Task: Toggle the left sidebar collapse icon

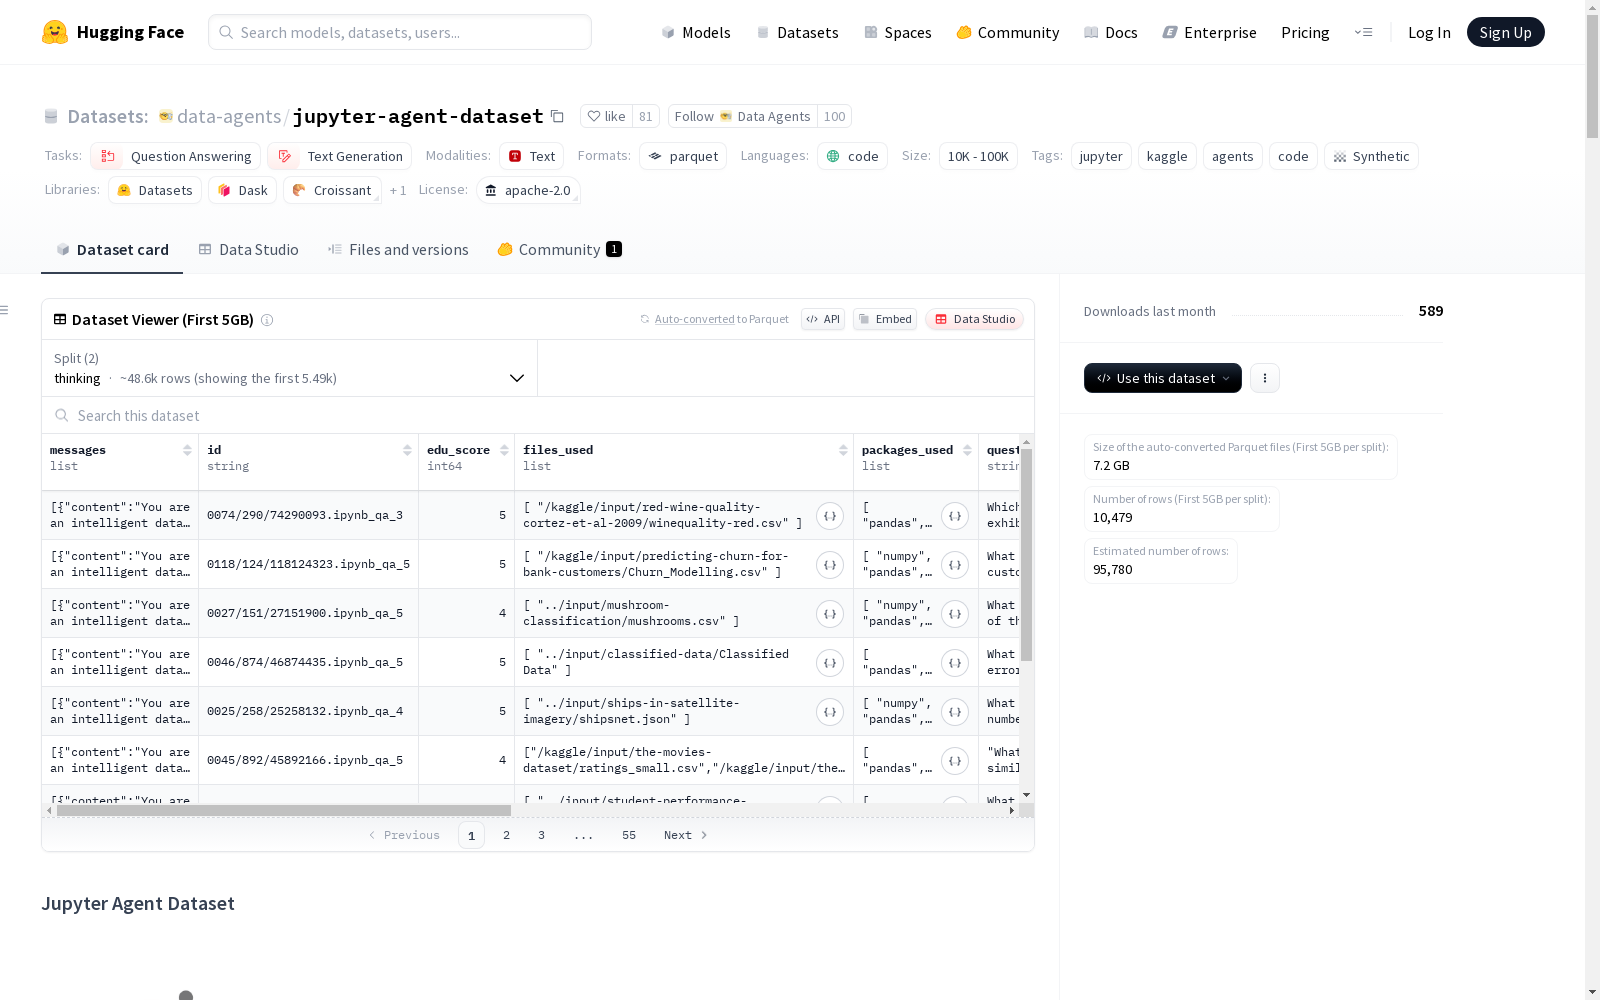Action: [x=5, y=310]
